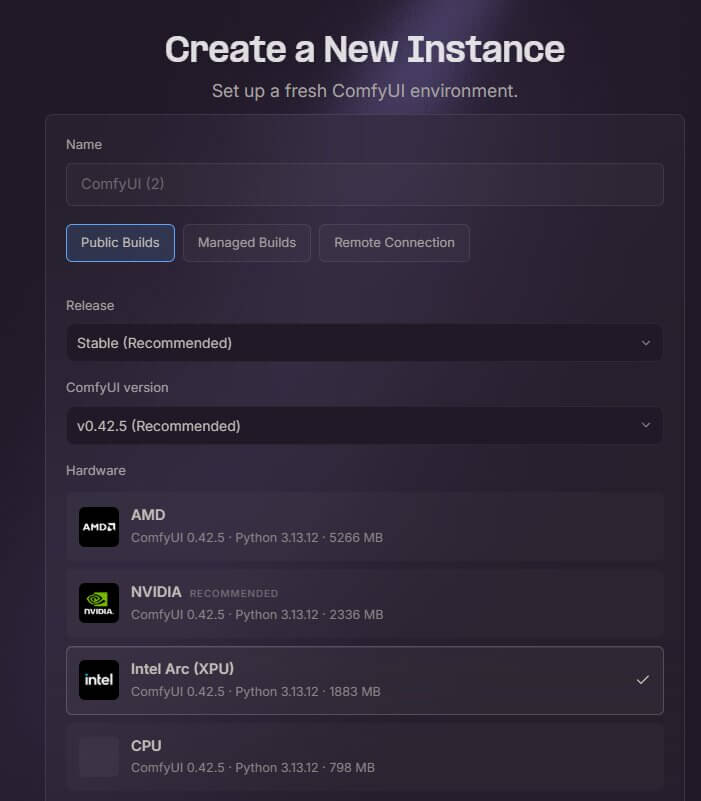Click the 'Name' field label
The width and height of the screenshot is (701, 801).
click(x=84, y=145)
